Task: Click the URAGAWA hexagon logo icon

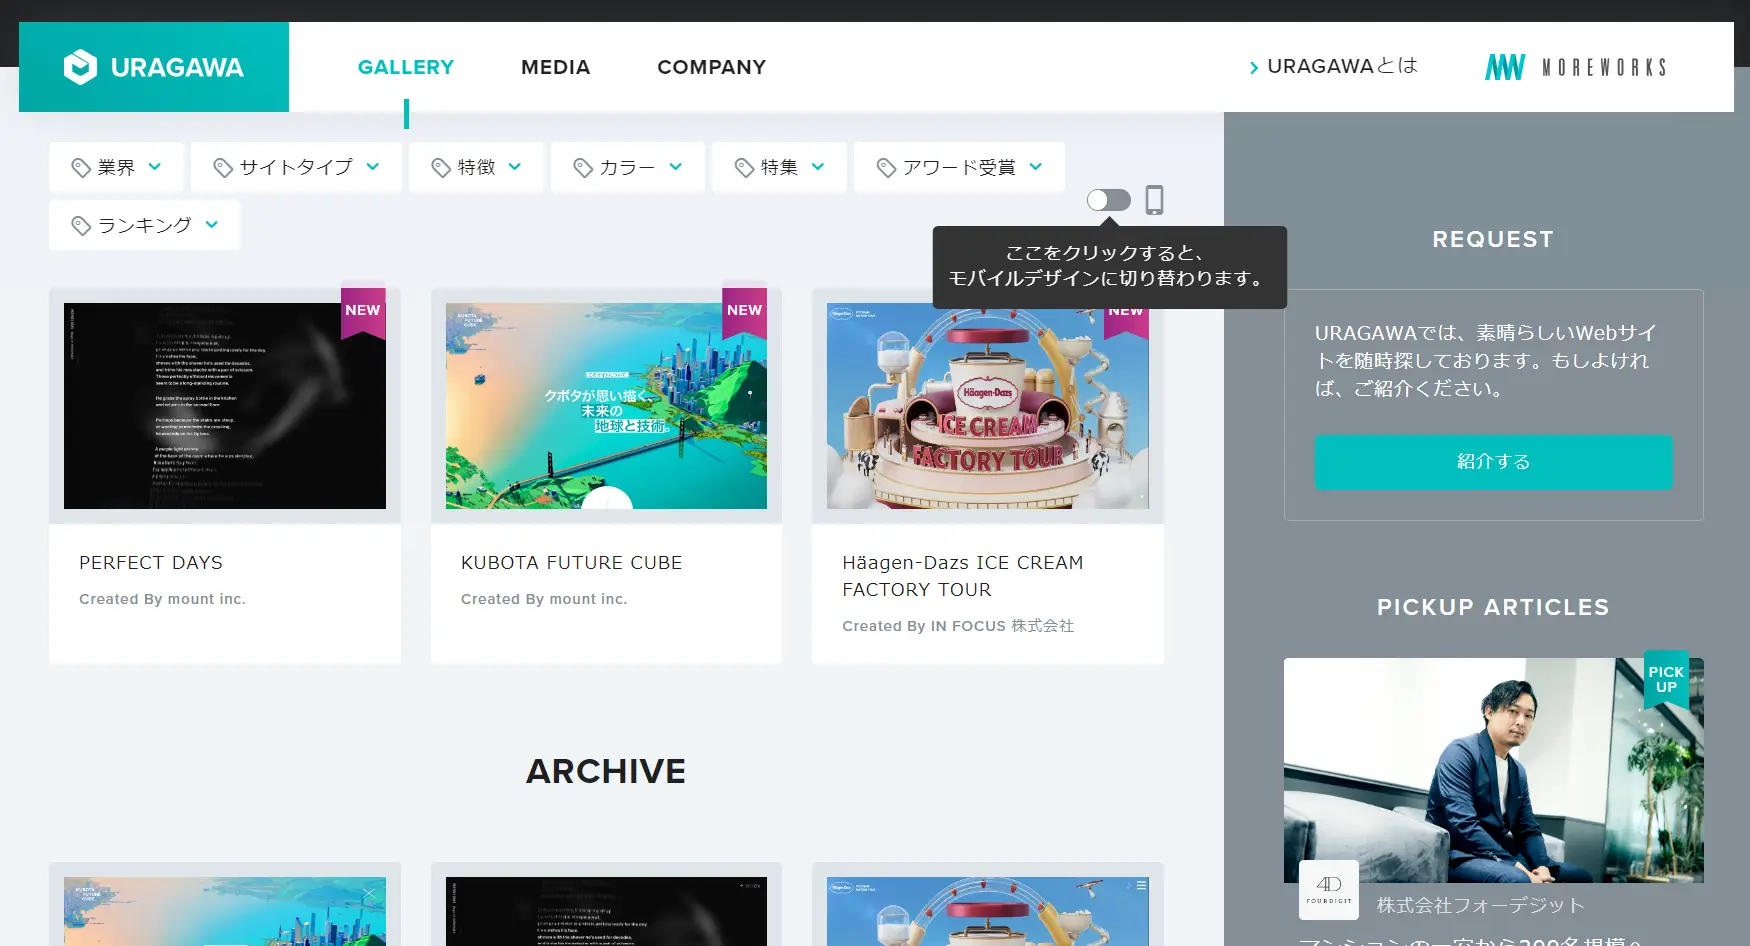Action: coord(80,67)
